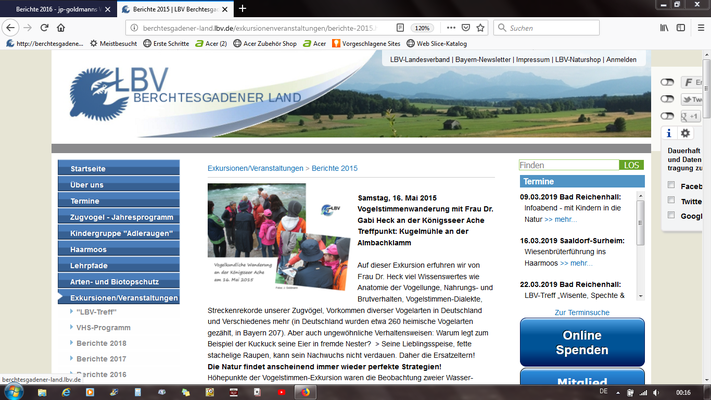Go back with the browser back arrow
Screen dimensions: 711x400
click(10, 28)
